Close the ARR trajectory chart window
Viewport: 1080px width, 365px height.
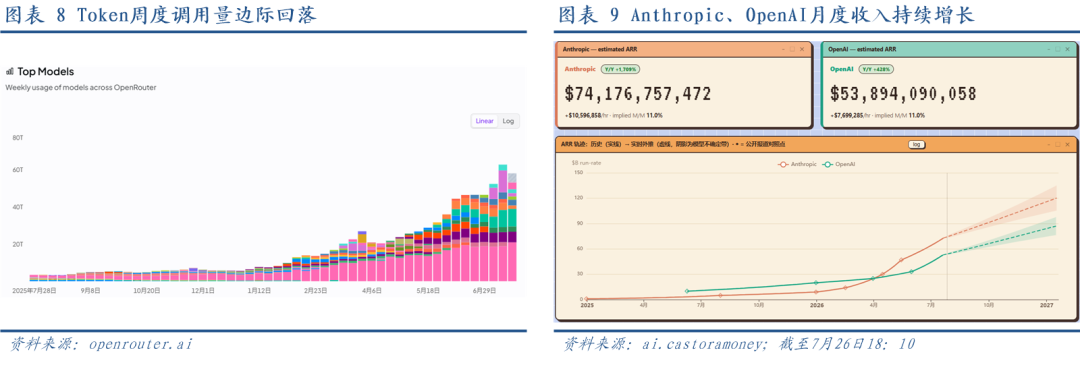(1067, 145)
